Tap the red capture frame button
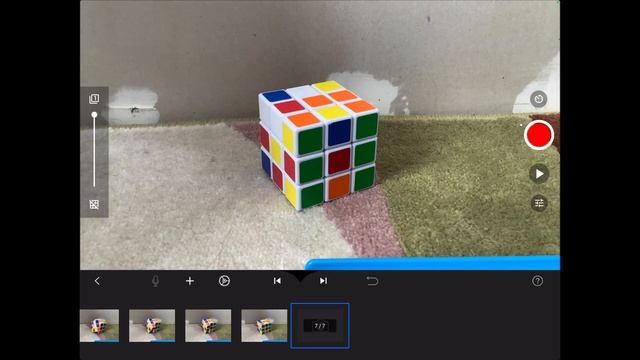The width and height of the screenshot is (640, 360). tap(539, 135)
